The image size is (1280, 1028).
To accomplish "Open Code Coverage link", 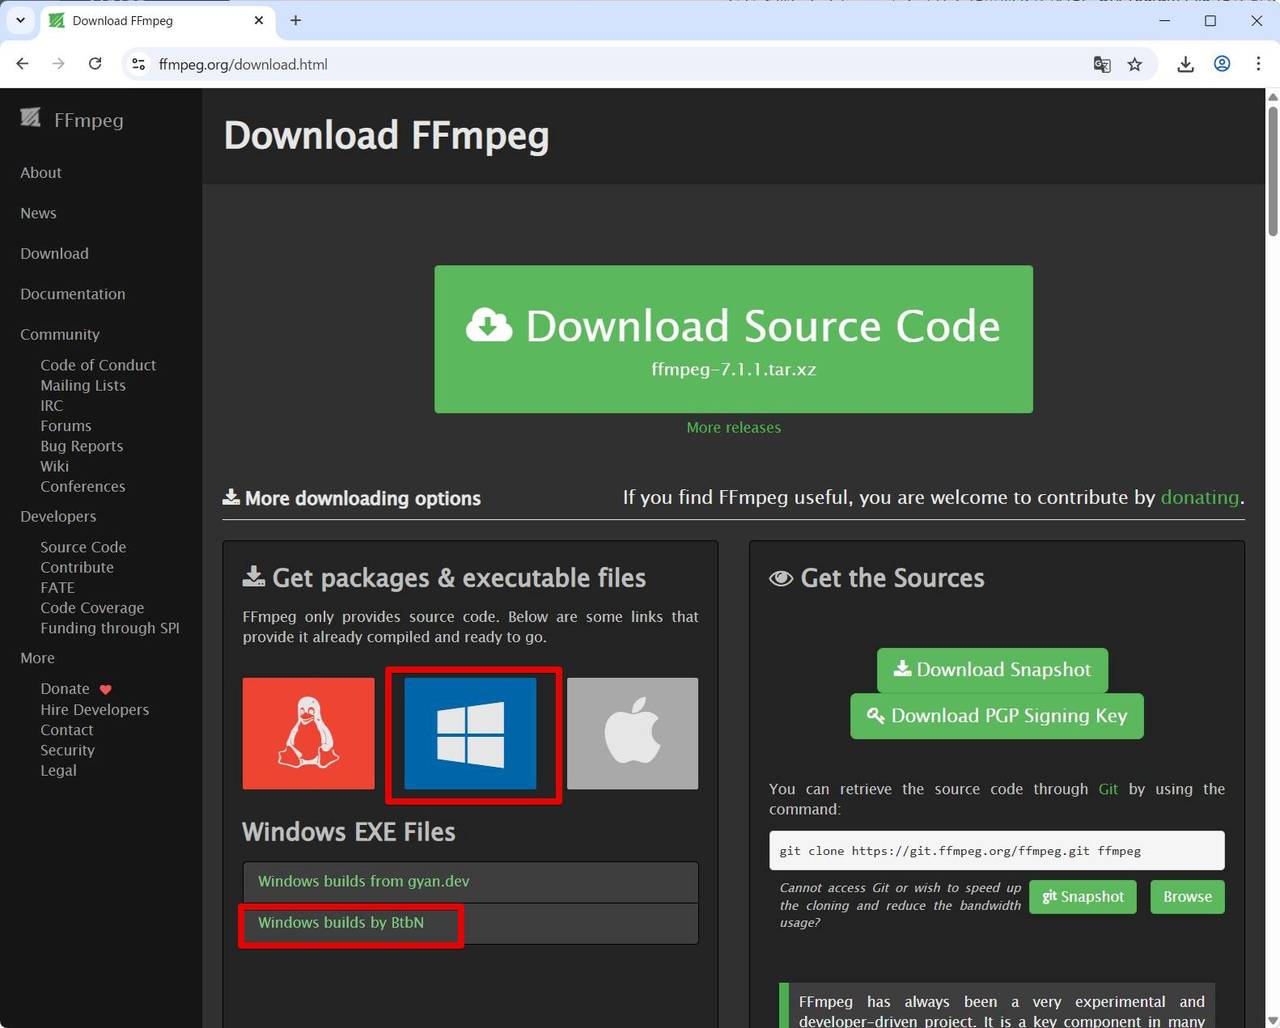I will click(92, 608).
